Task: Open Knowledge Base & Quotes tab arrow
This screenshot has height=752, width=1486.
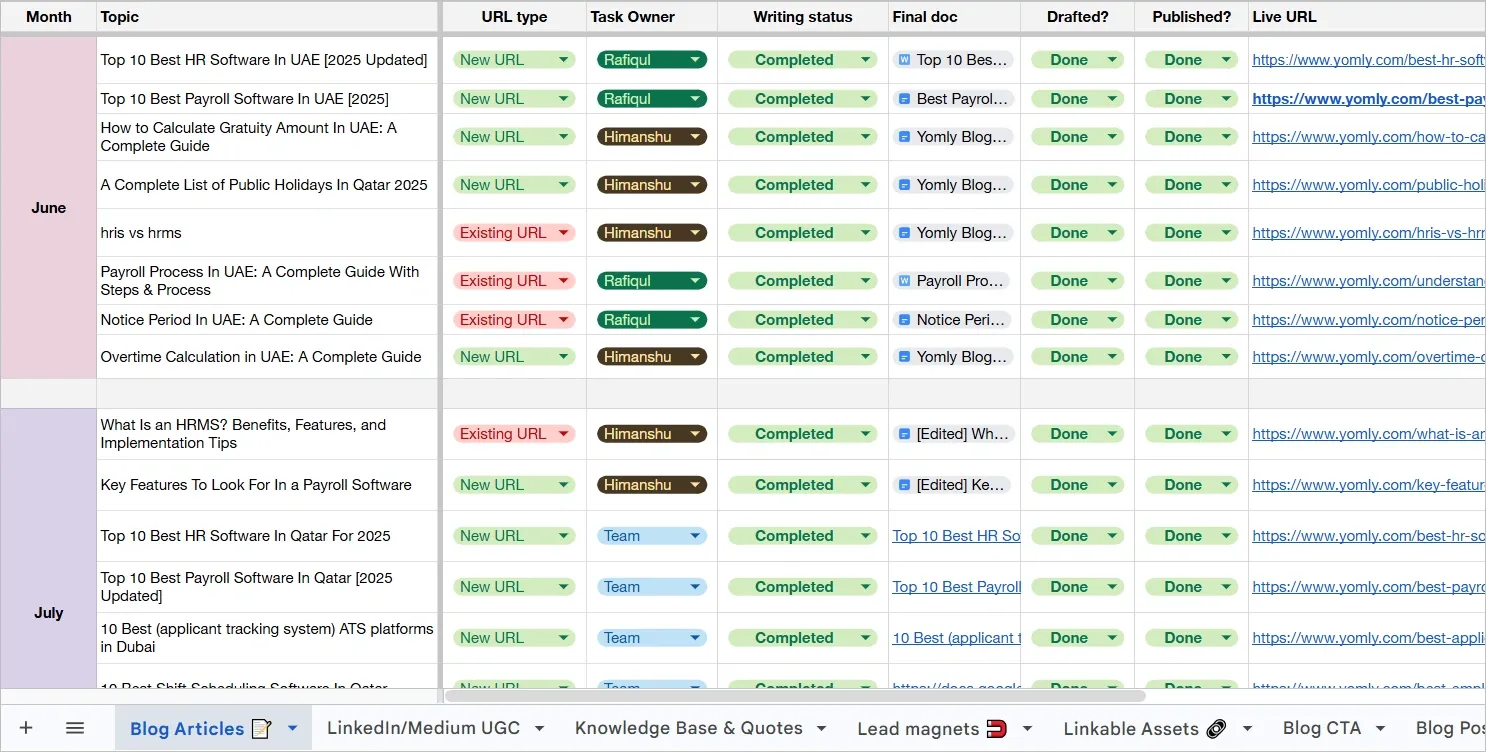Action: (x=822, y=728)
